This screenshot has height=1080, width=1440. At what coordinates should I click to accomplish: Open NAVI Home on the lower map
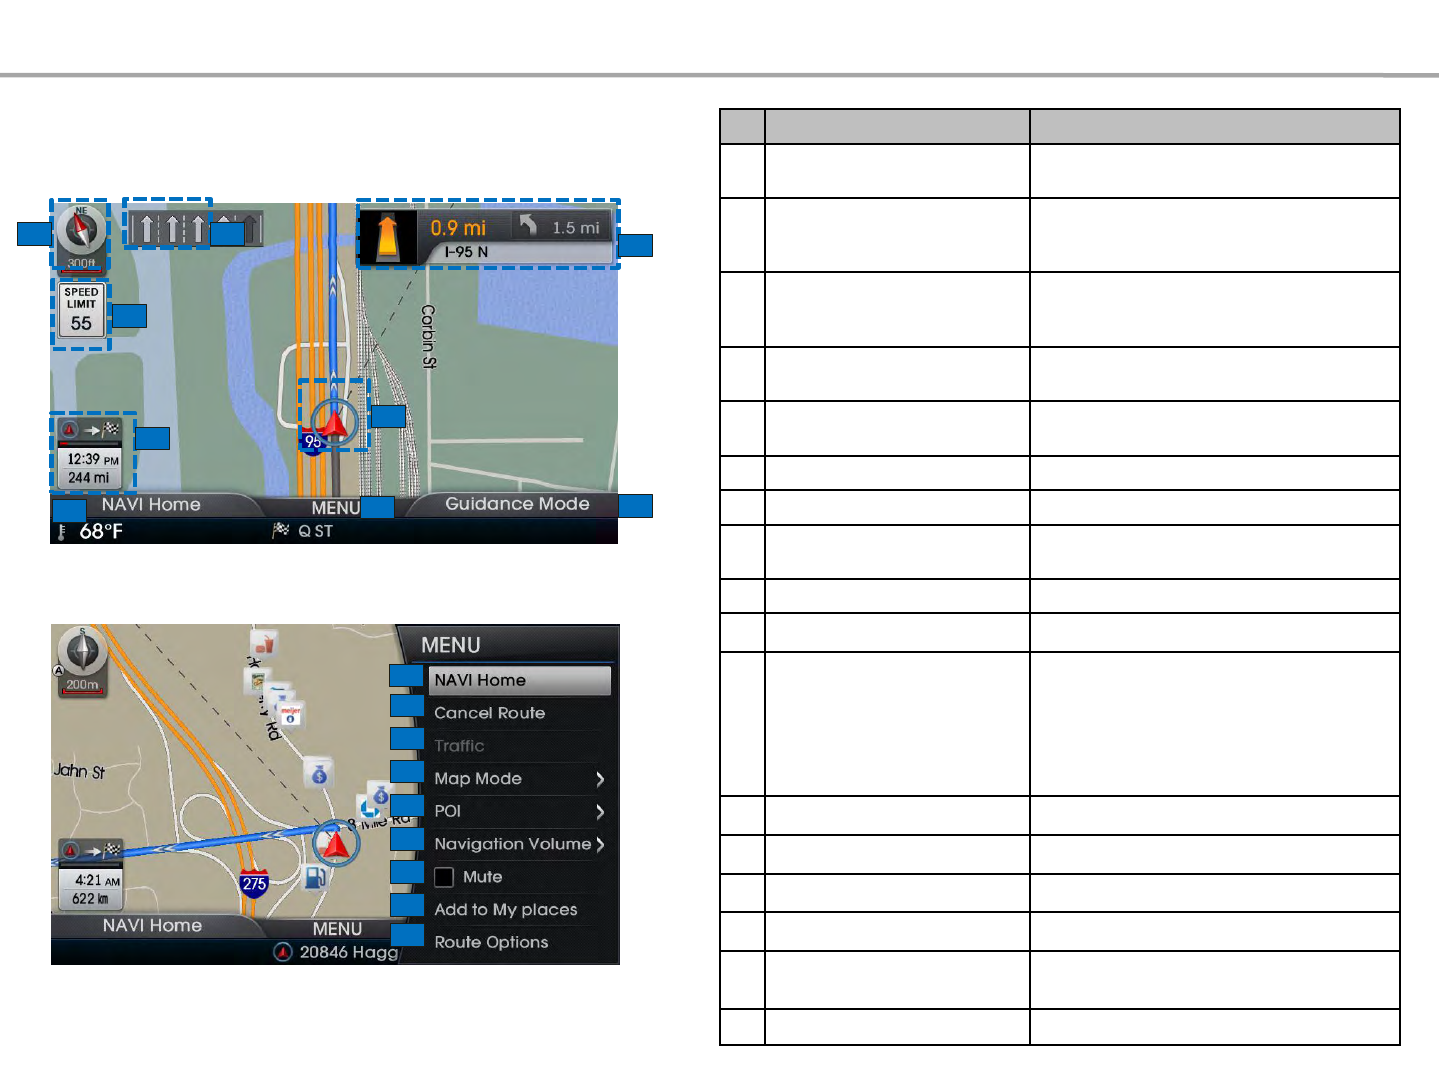(x=152, y=926)
